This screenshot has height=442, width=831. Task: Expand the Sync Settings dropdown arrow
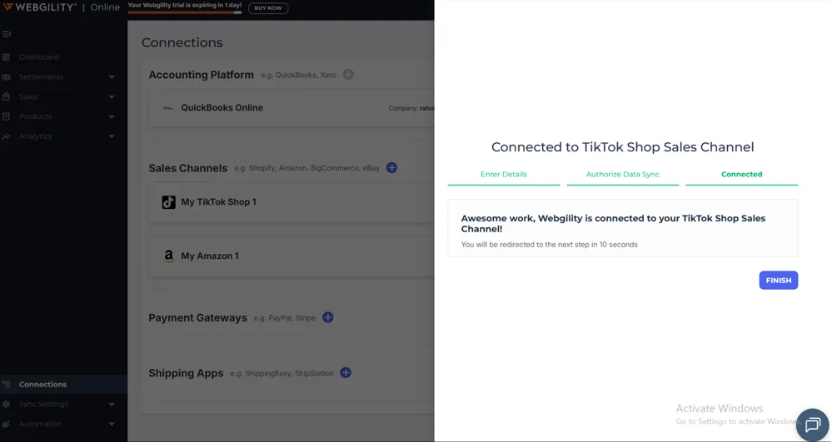point(111,404)
